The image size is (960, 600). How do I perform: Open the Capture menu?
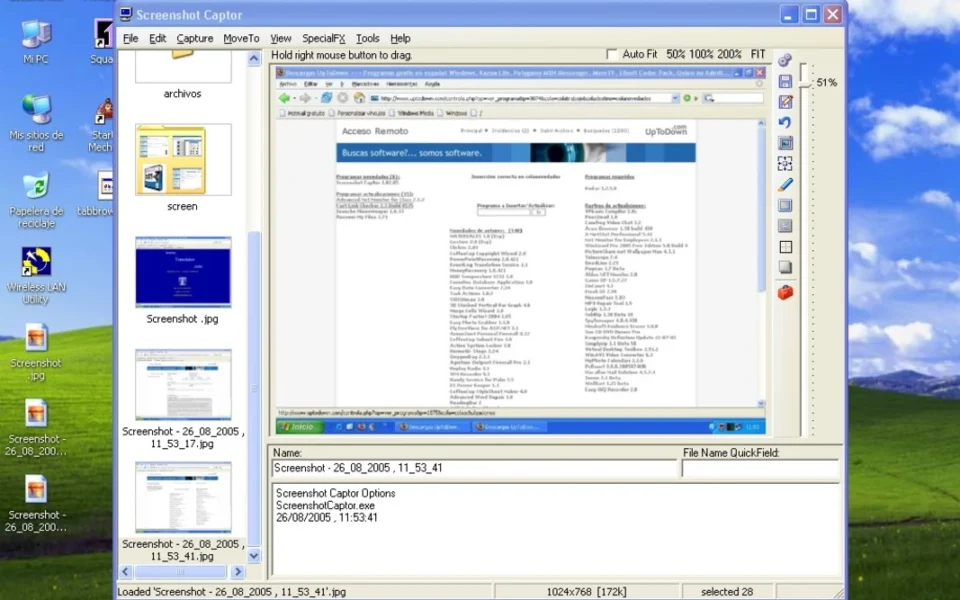click(x=195, y=38)
